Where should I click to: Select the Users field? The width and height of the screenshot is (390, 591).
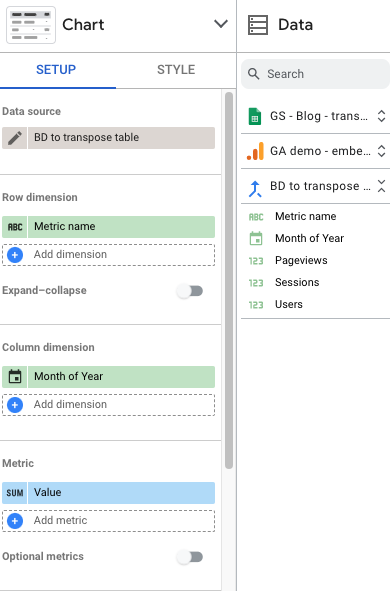289,304
